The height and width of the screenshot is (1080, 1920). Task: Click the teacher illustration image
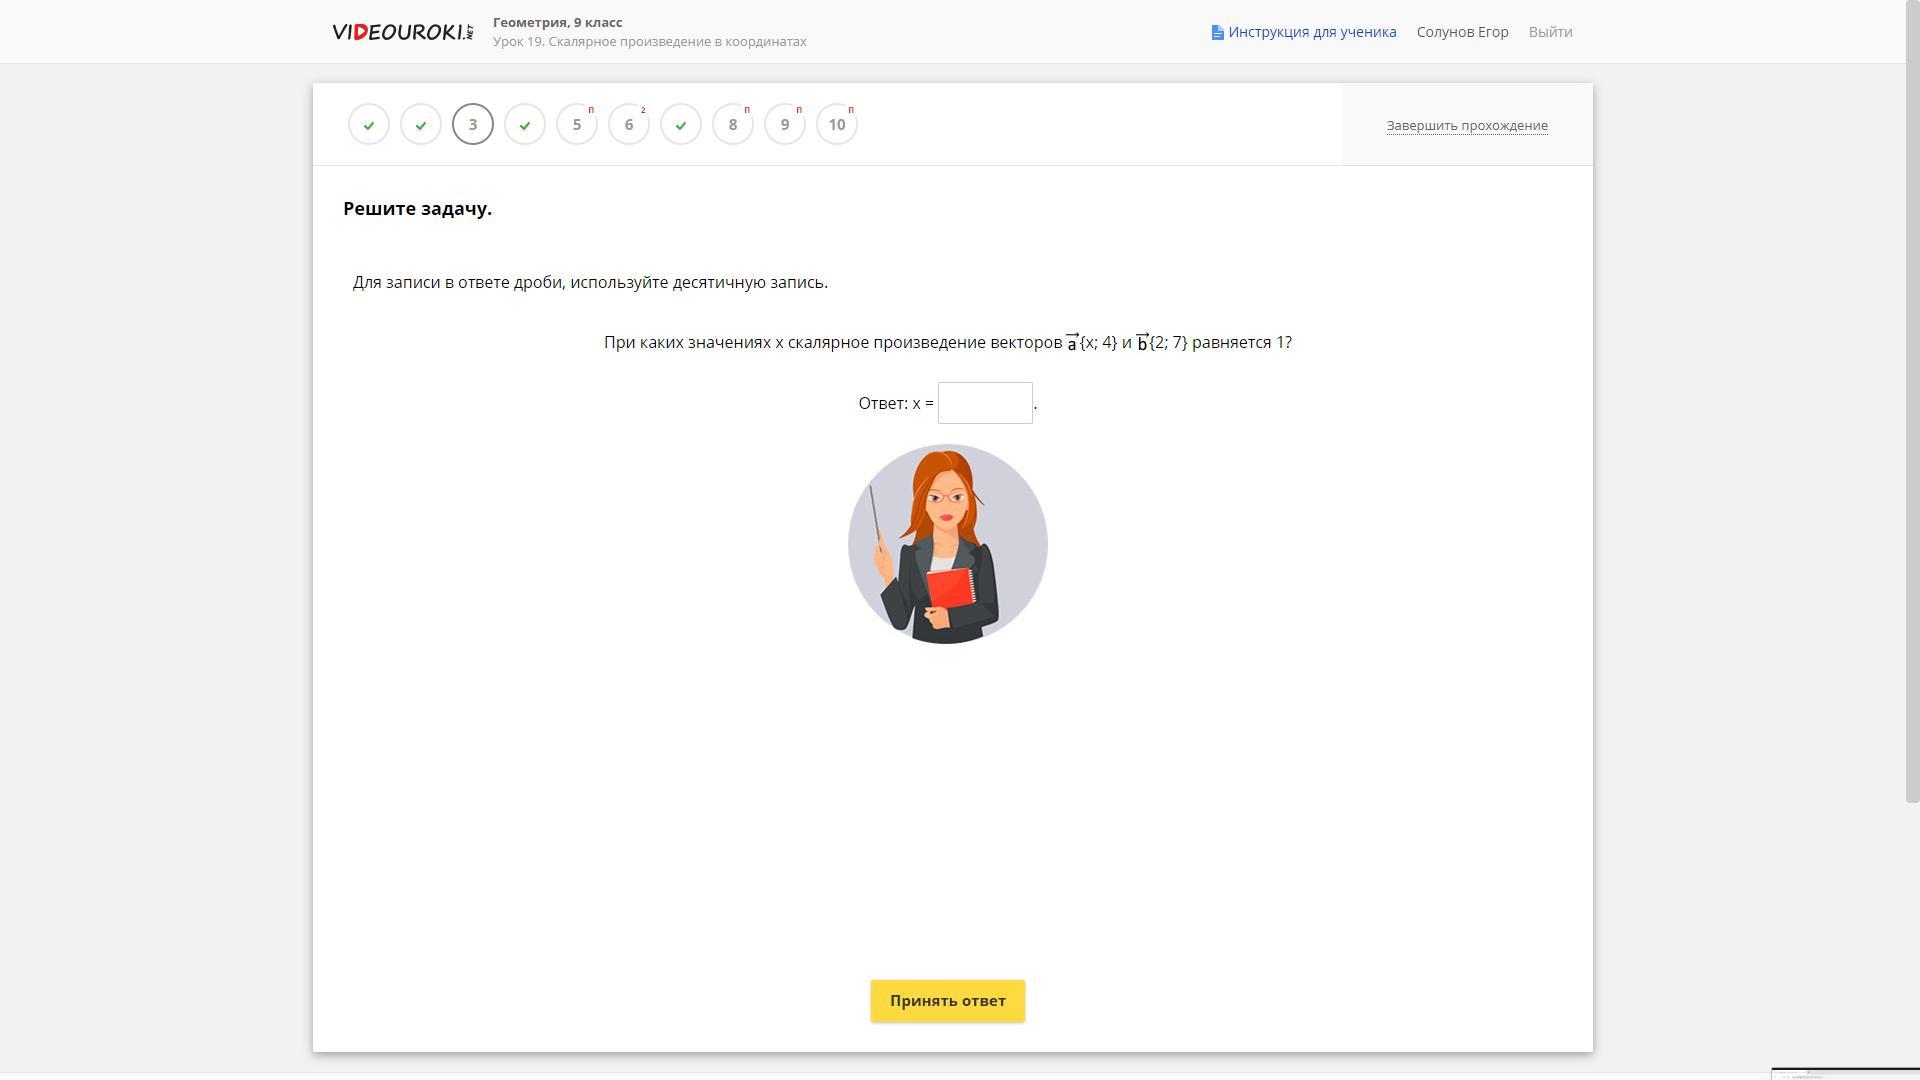tap(947, 544)
